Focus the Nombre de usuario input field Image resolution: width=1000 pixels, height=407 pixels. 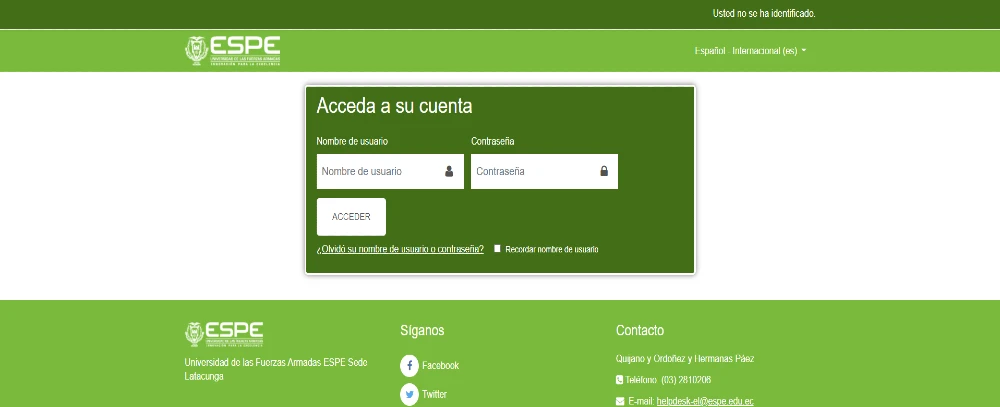point(380,171)
